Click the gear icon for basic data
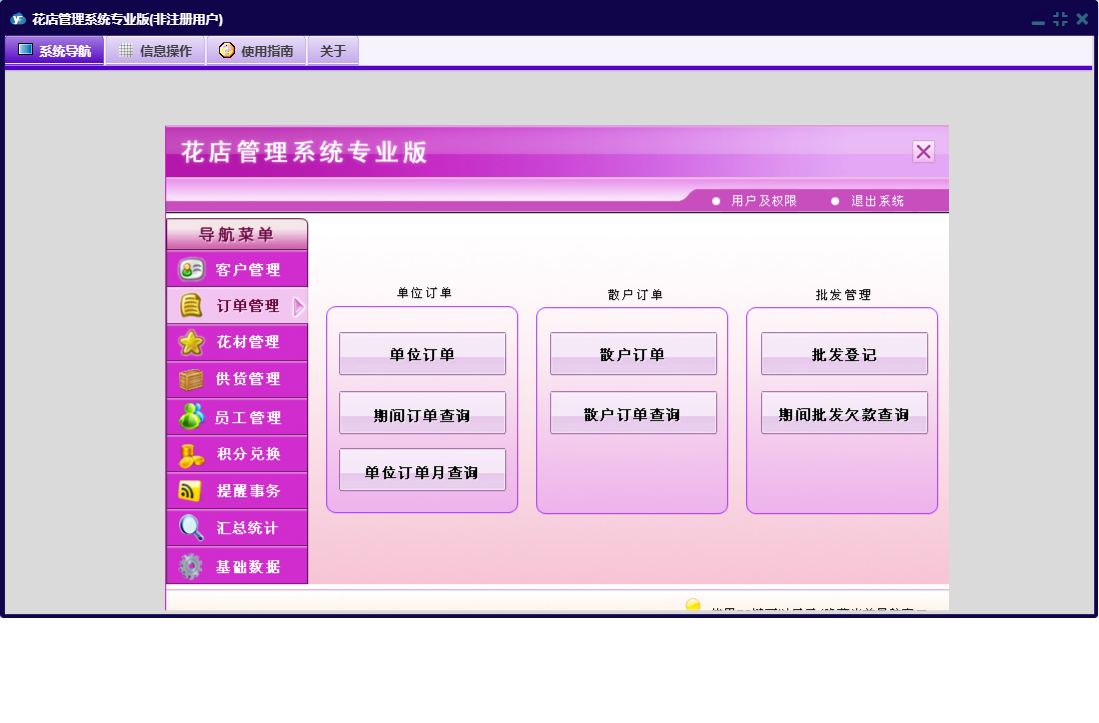The width and height of the screenshot is (1099, 723). click(191, 566)
